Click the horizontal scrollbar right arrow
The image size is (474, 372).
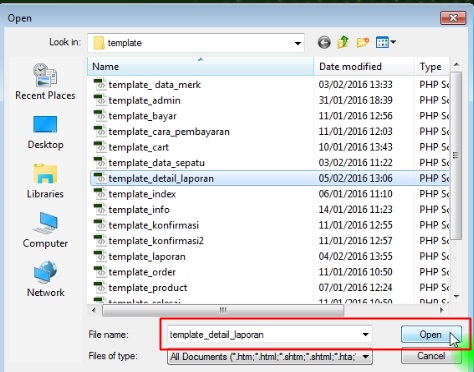pos(442,310)
